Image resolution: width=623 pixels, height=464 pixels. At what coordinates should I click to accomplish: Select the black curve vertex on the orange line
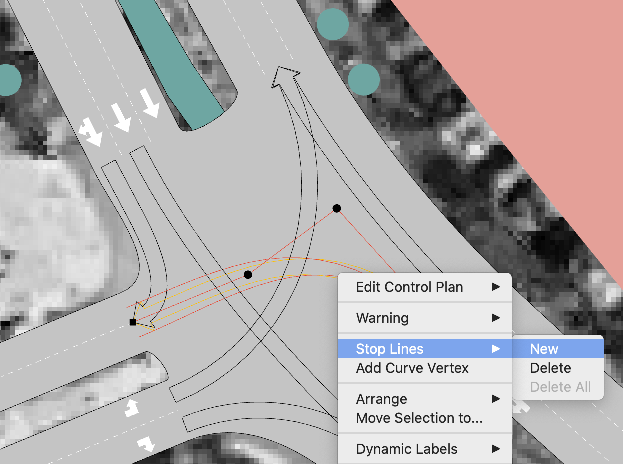coord(248,274)
